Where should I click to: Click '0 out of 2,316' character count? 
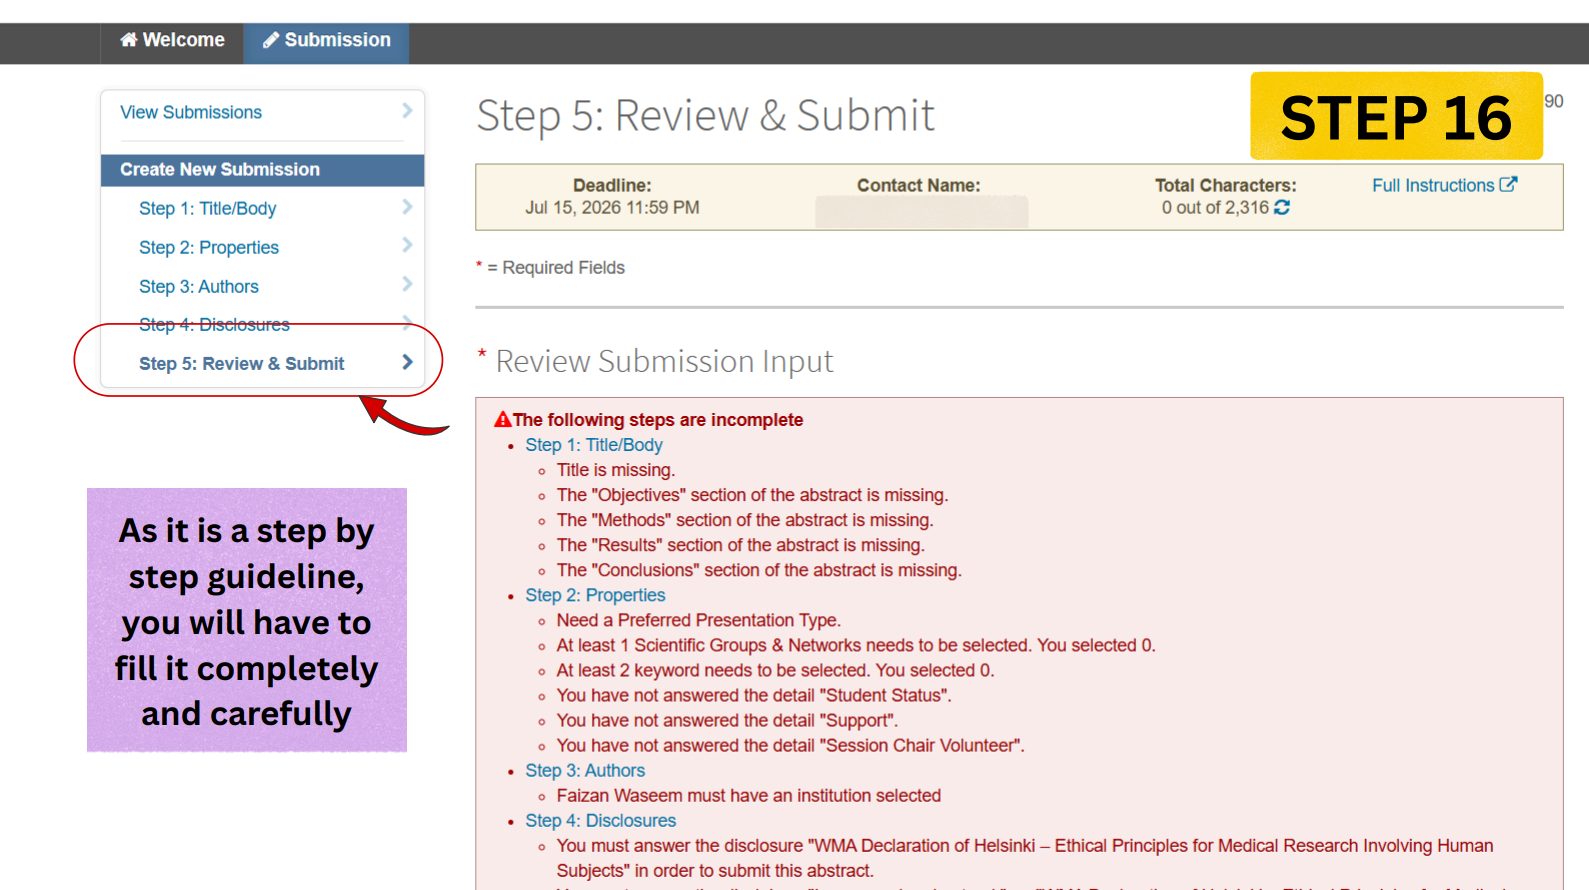point(1215,207)
